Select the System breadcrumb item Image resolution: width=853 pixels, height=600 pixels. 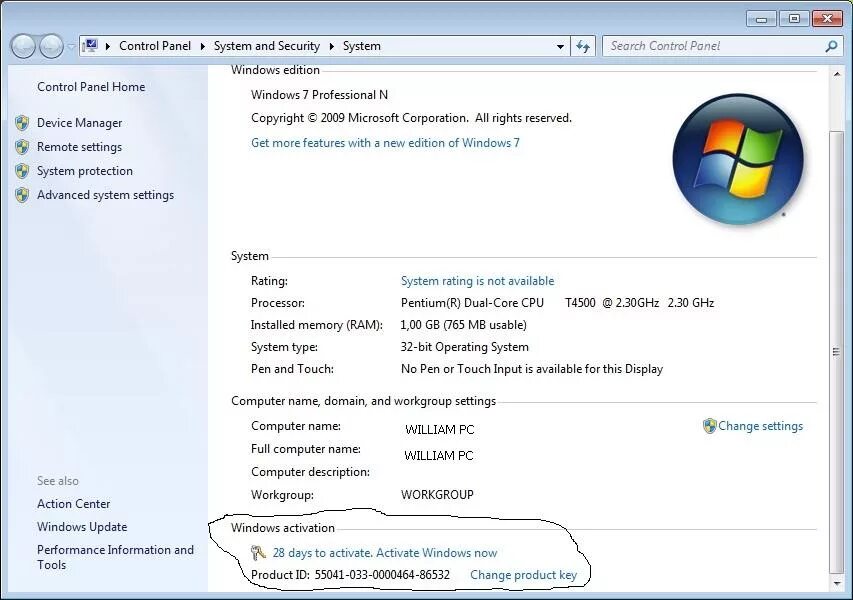coord(361,45)
